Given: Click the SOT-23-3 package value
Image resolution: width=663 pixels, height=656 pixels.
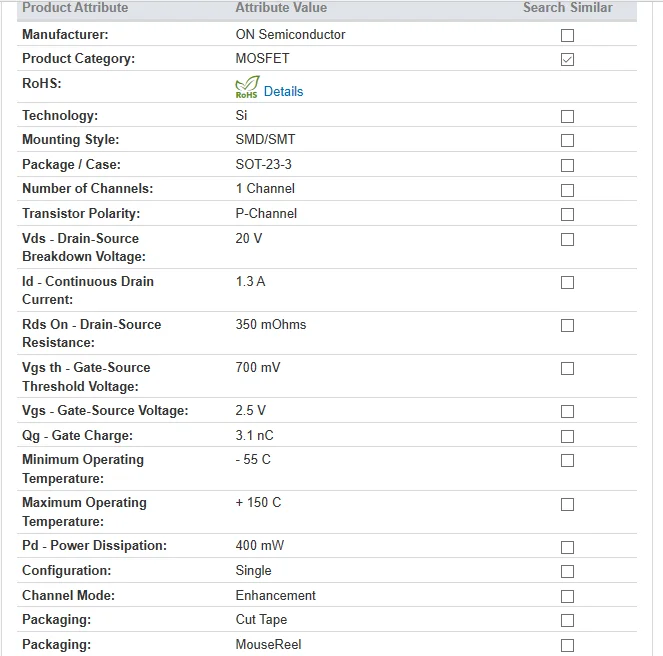Looking at the screenshot, I should (263, 164).
